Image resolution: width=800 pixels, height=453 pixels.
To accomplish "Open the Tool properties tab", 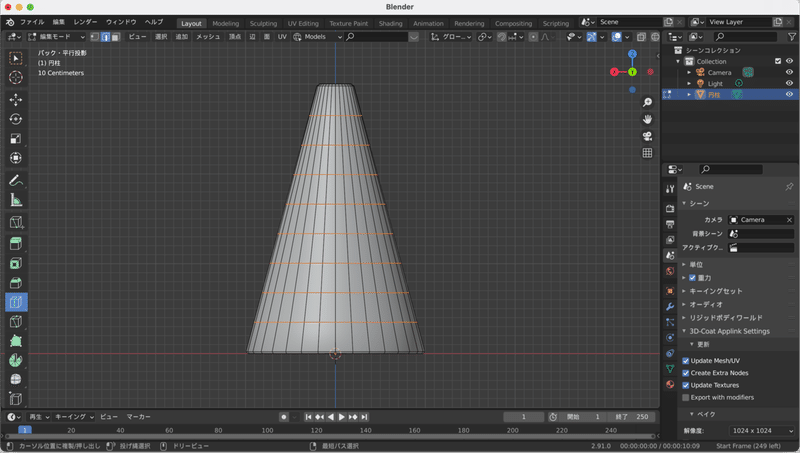I will click(x=670, y=189).
